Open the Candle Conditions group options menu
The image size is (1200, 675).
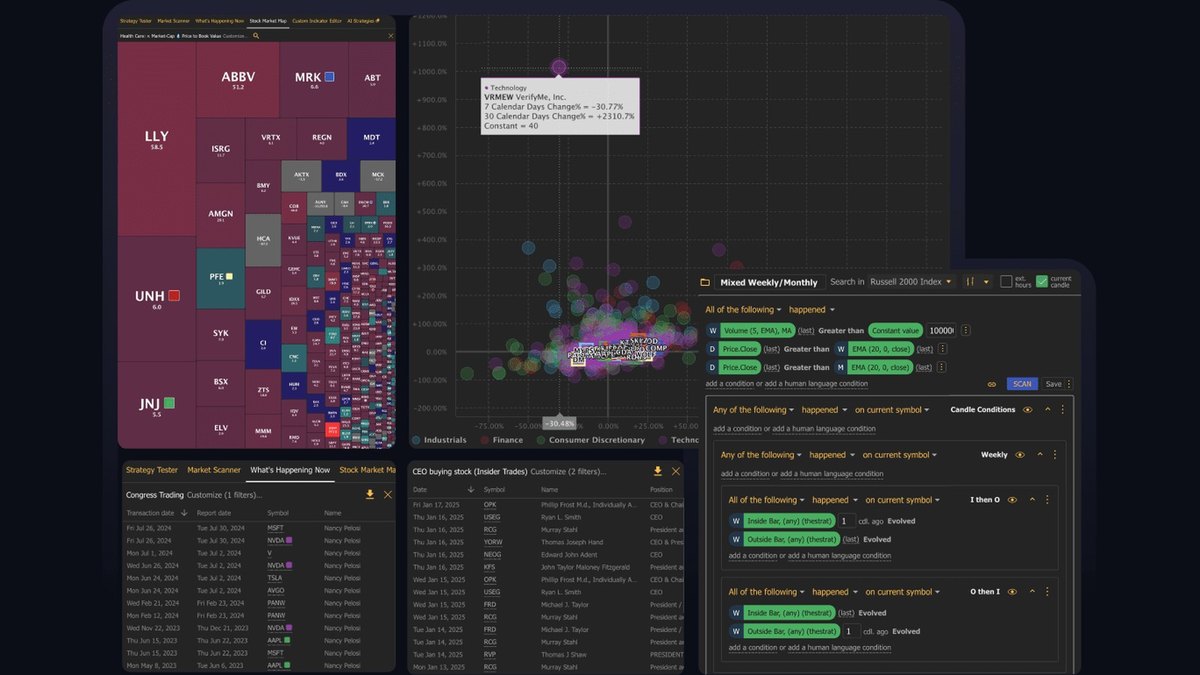(1062, 409)
